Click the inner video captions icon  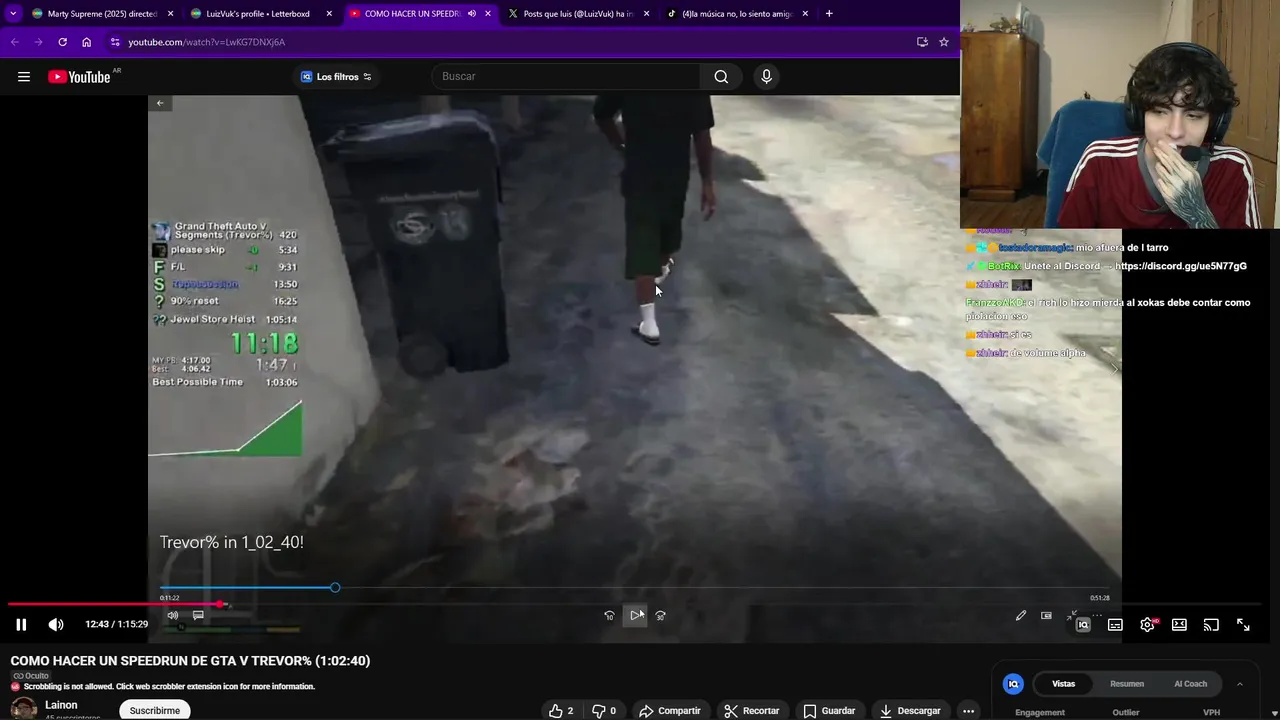pyautogui.click(x=198, y=616)
